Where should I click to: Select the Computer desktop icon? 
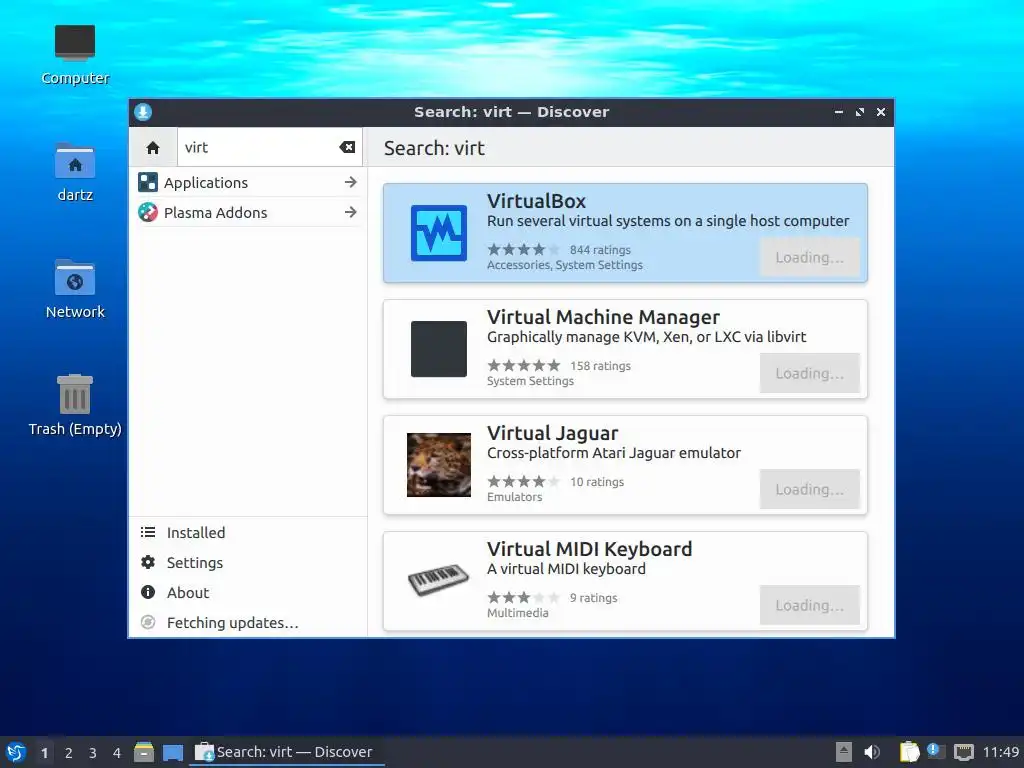click(x=75, y=55)
